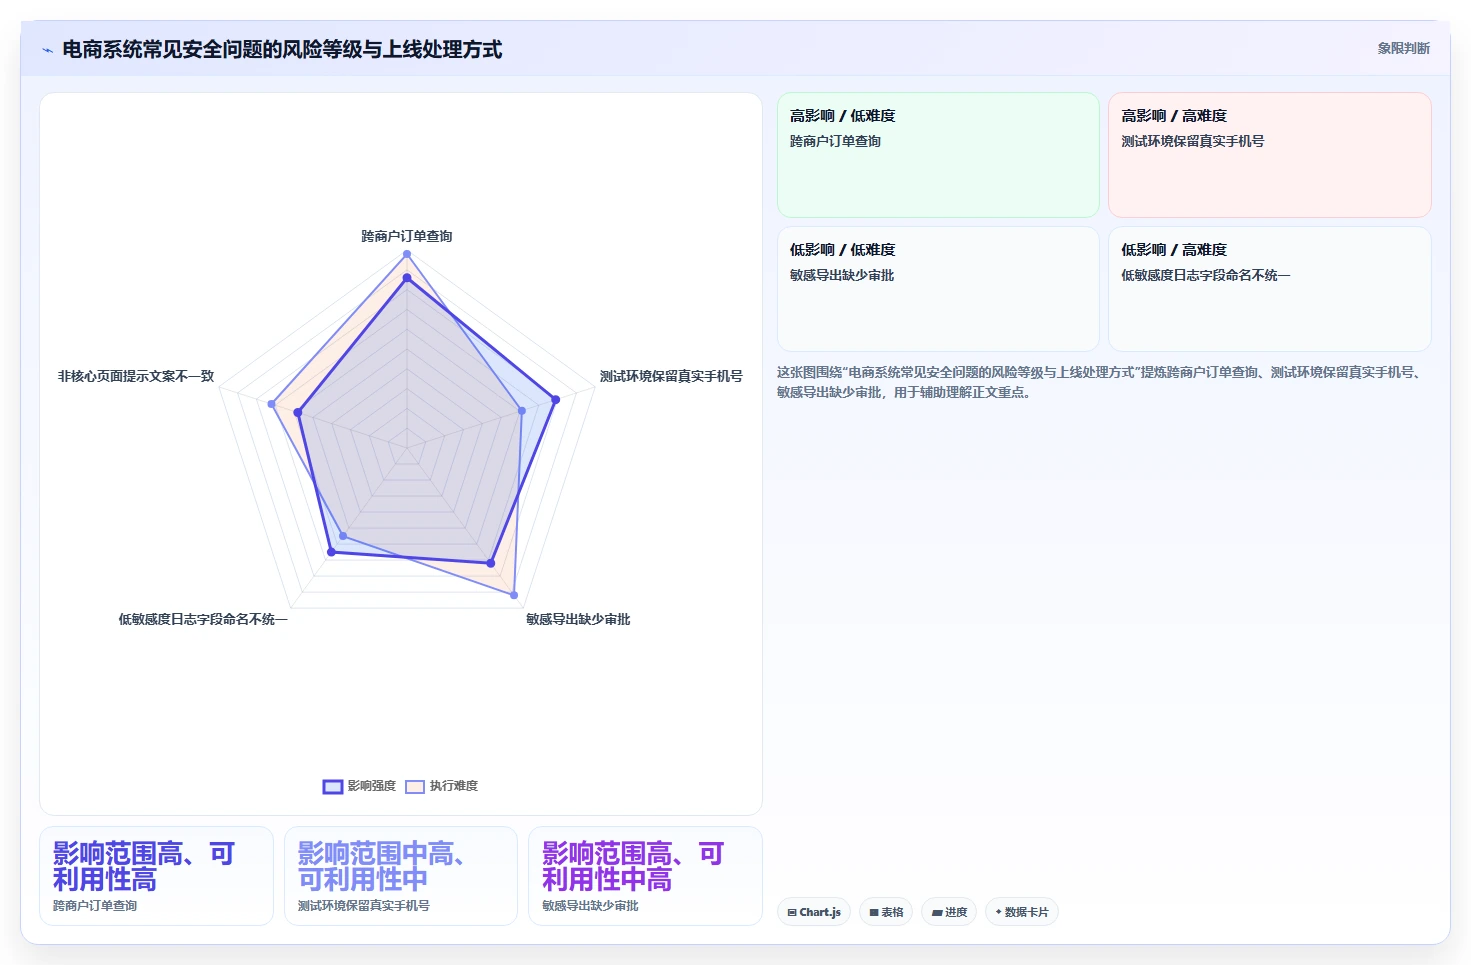
Task: Open the 低影响 / 高难度 quadrant card
Action: [x=1270, y=289]
